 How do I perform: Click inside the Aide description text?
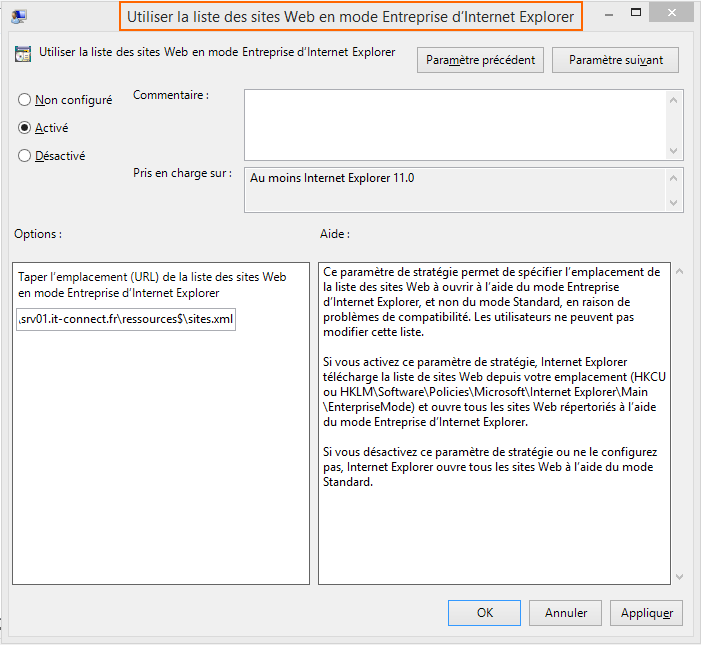pyautogui.click(x=494, y=400)
